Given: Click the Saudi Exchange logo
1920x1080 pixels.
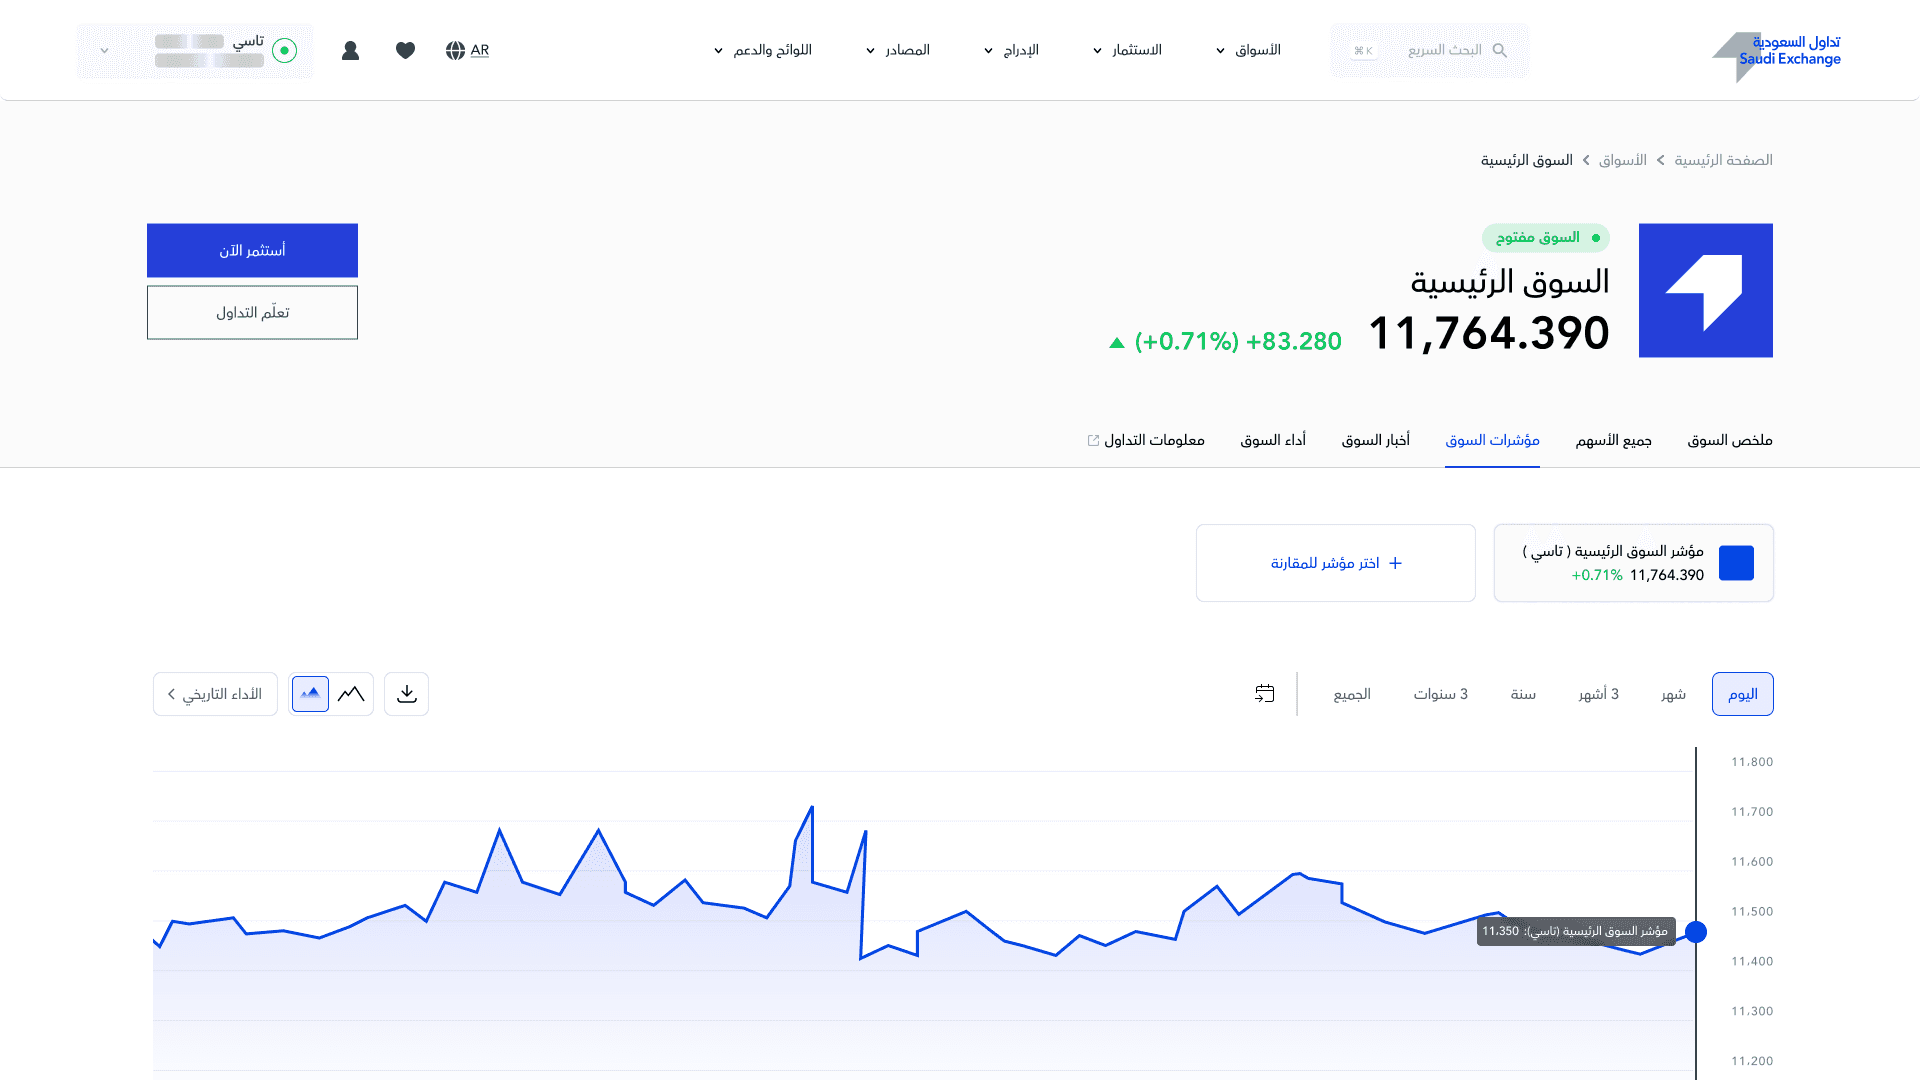Looking at the screenshot, I should click(x=1776, y=52).
